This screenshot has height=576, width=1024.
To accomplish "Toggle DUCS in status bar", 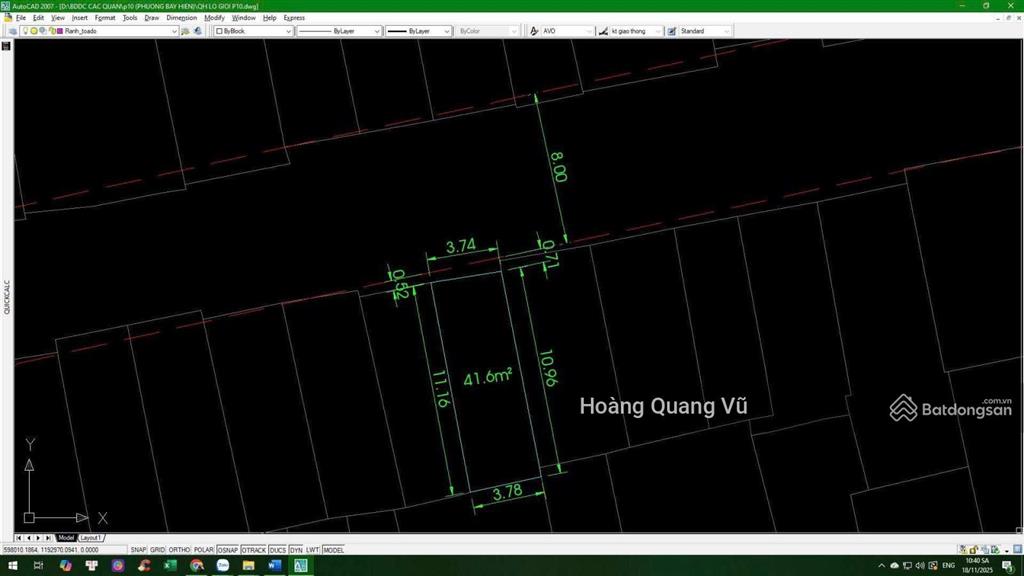I will [278, 550].
